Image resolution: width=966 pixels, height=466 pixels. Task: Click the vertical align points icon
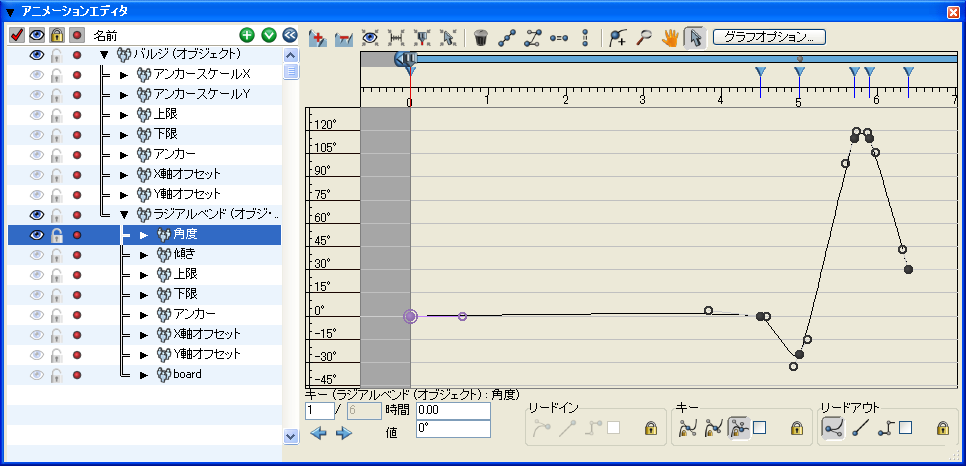pyautogui.click(x=585, y=38)
